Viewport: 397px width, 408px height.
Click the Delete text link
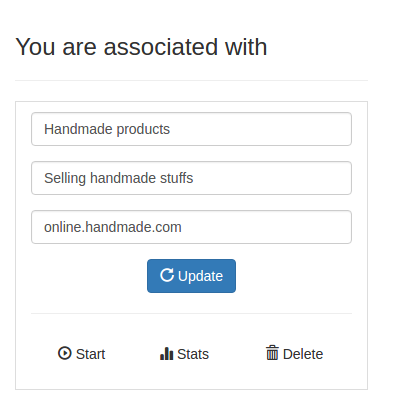click(303, 354)
